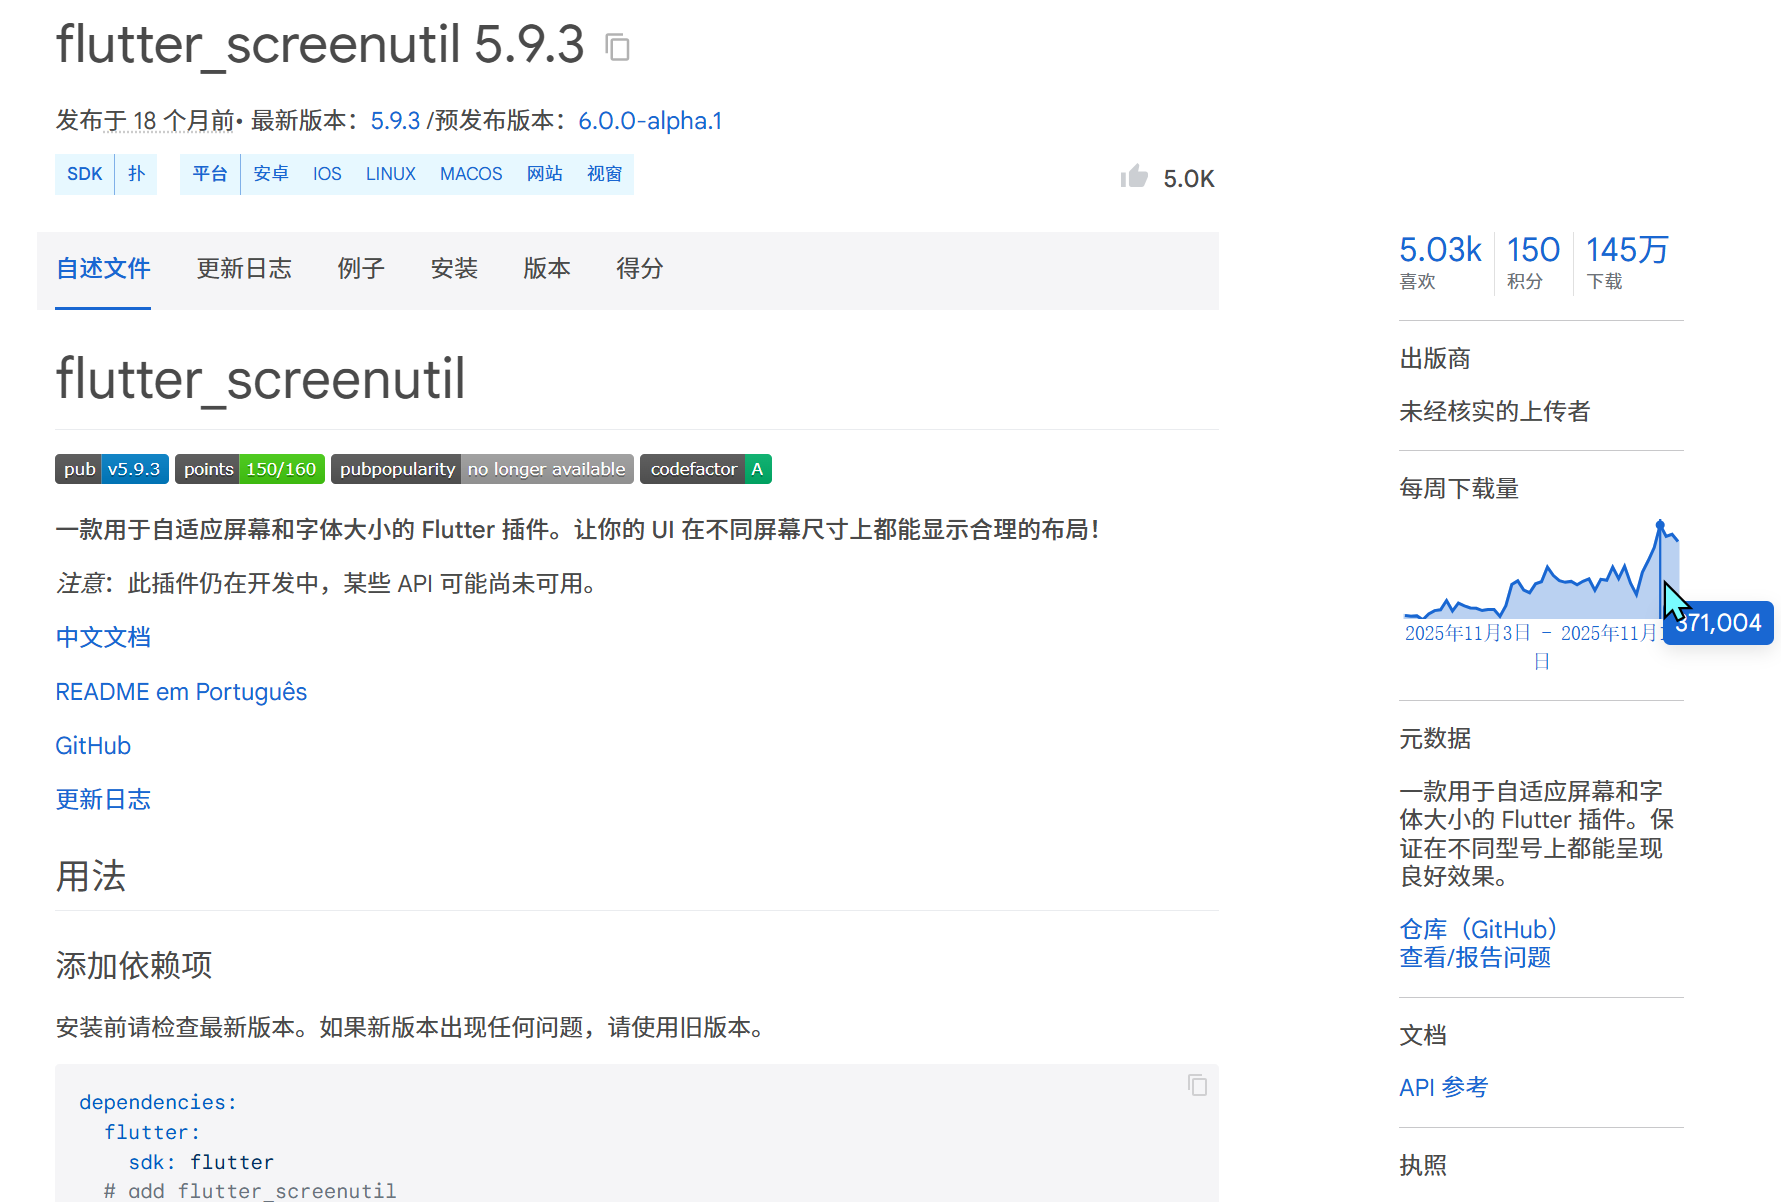Open the 版本 tab

[x=547, y=269]
